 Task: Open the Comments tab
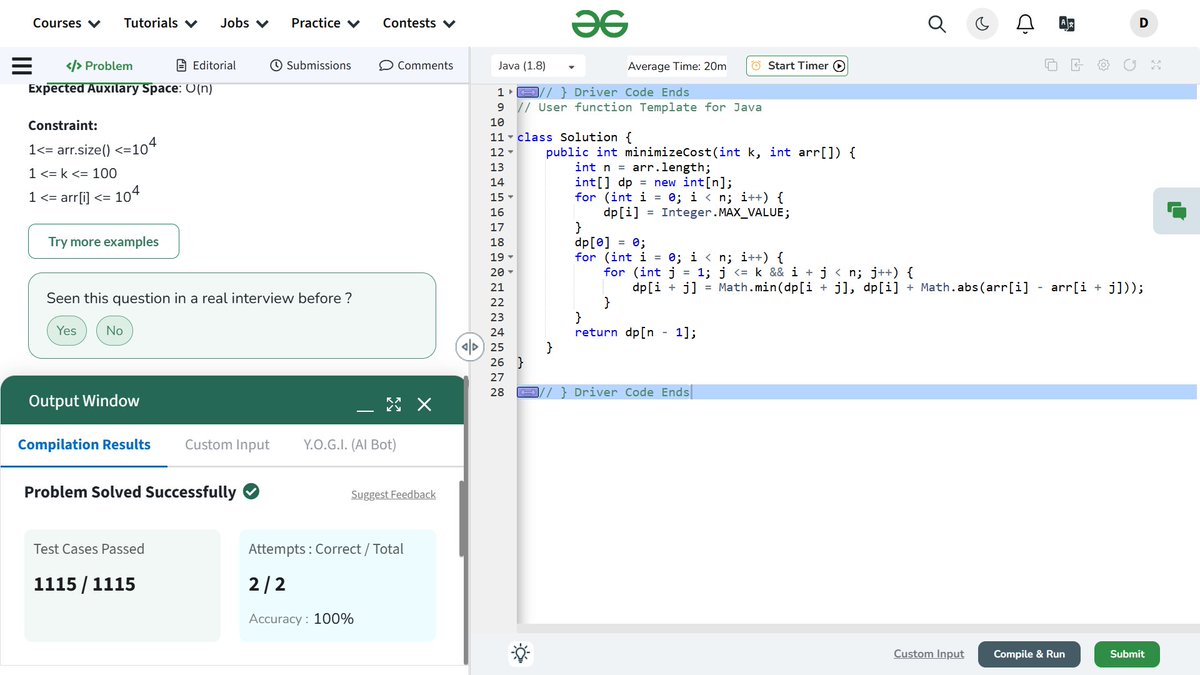coord(416,66)
